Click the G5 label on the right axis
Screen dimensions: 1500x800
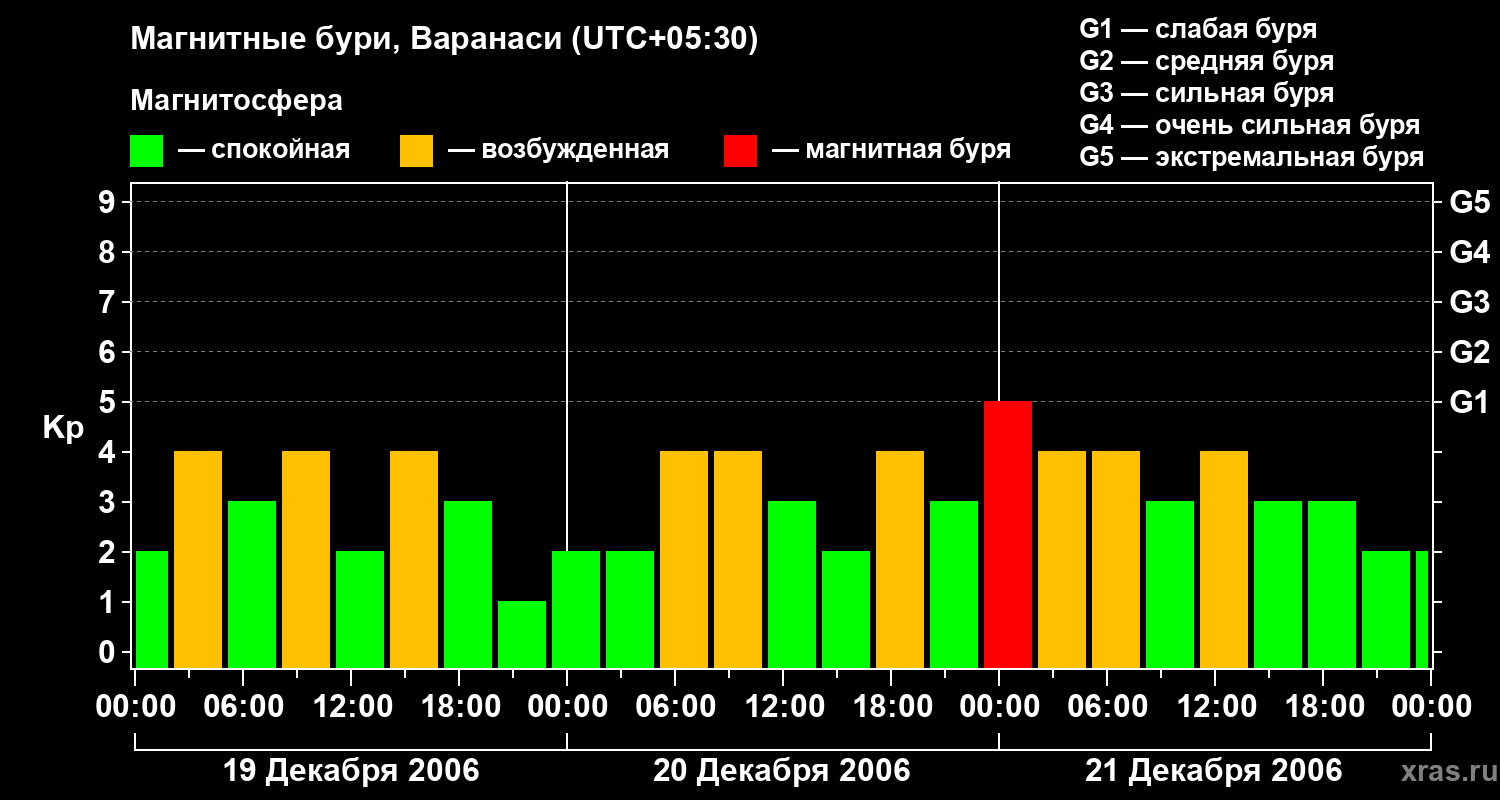pyautogui.click(x=1469, y=202)
